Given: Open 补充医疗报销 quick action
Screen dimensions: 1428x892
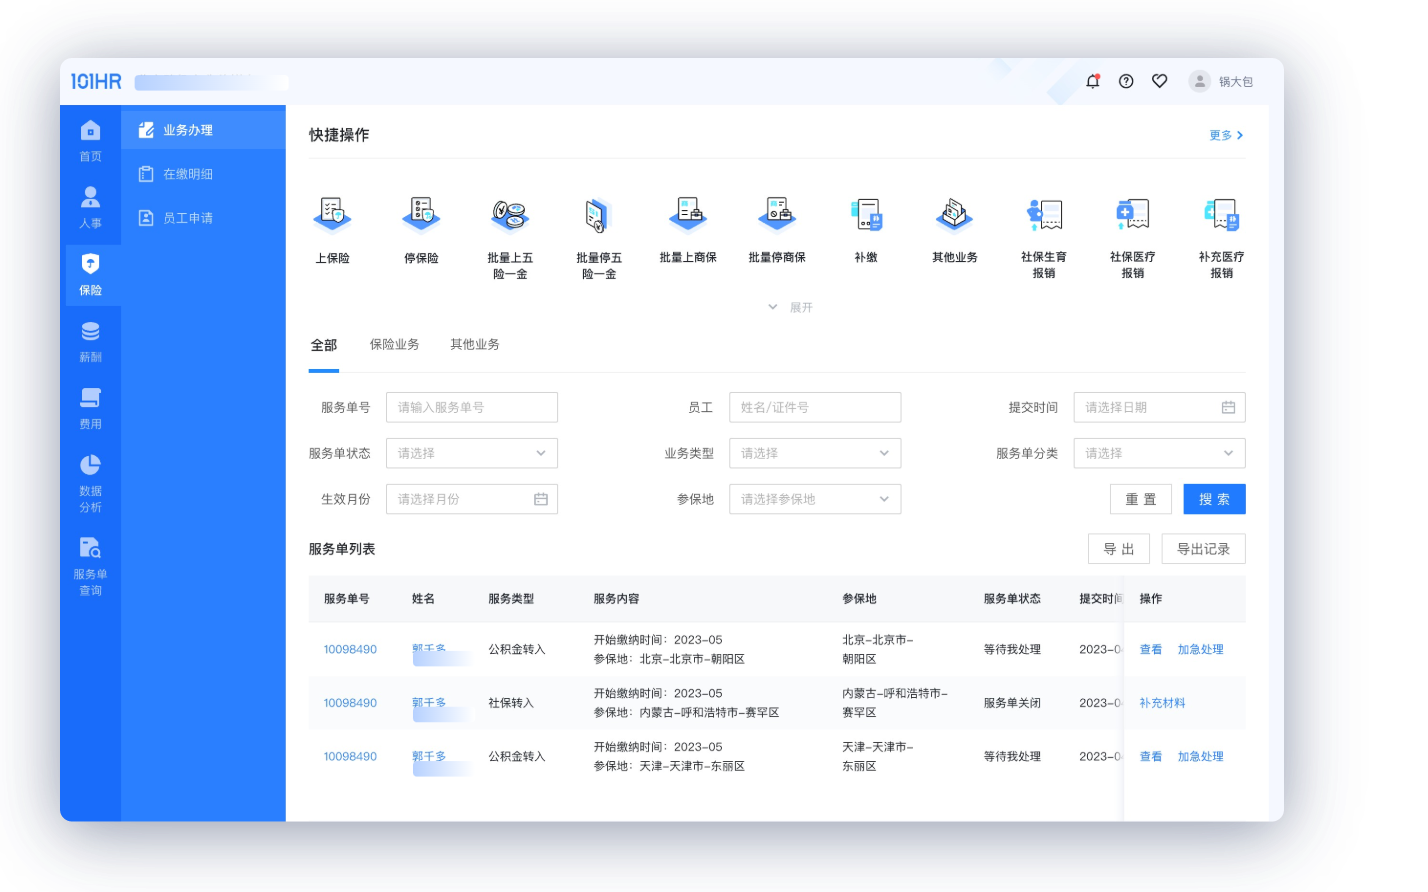Looking at the screenshot, I should [1222, 215].
